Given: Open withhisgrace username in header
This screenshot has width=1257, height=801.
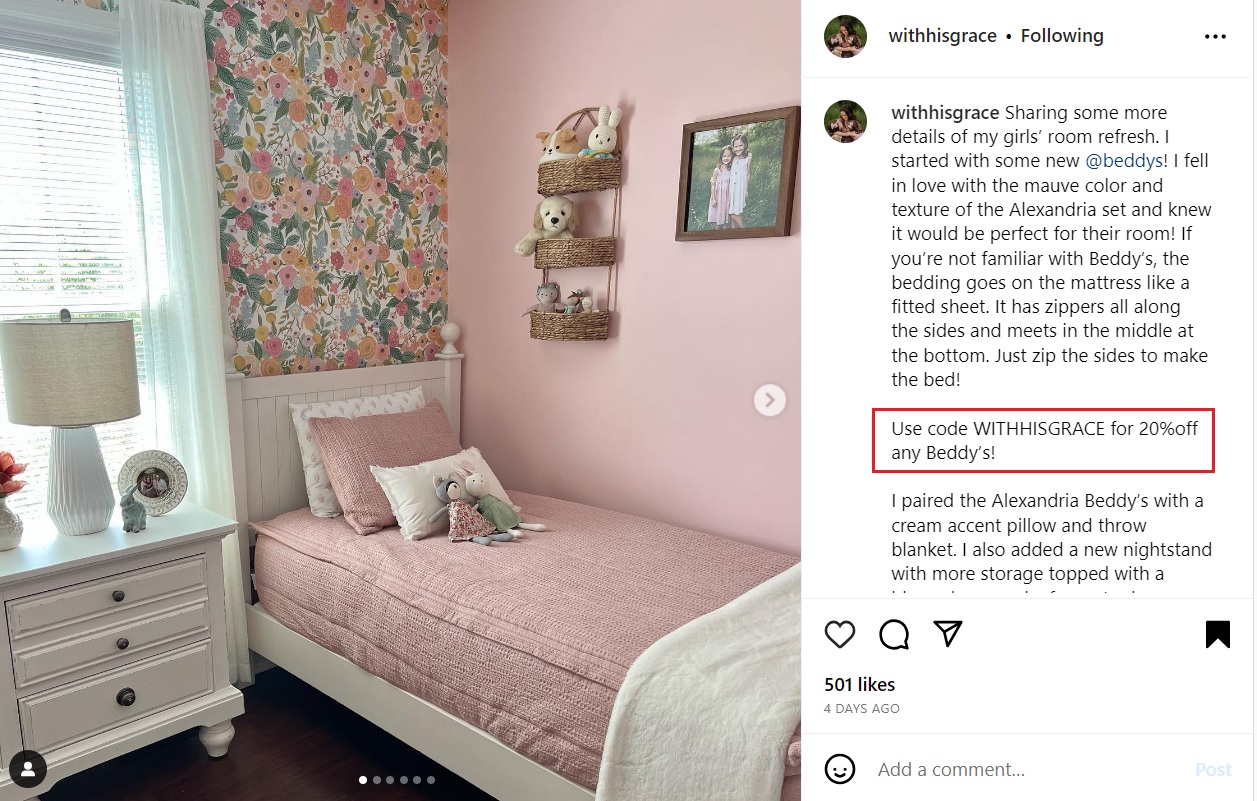Looking at the screenshot, I should point(942,36).
